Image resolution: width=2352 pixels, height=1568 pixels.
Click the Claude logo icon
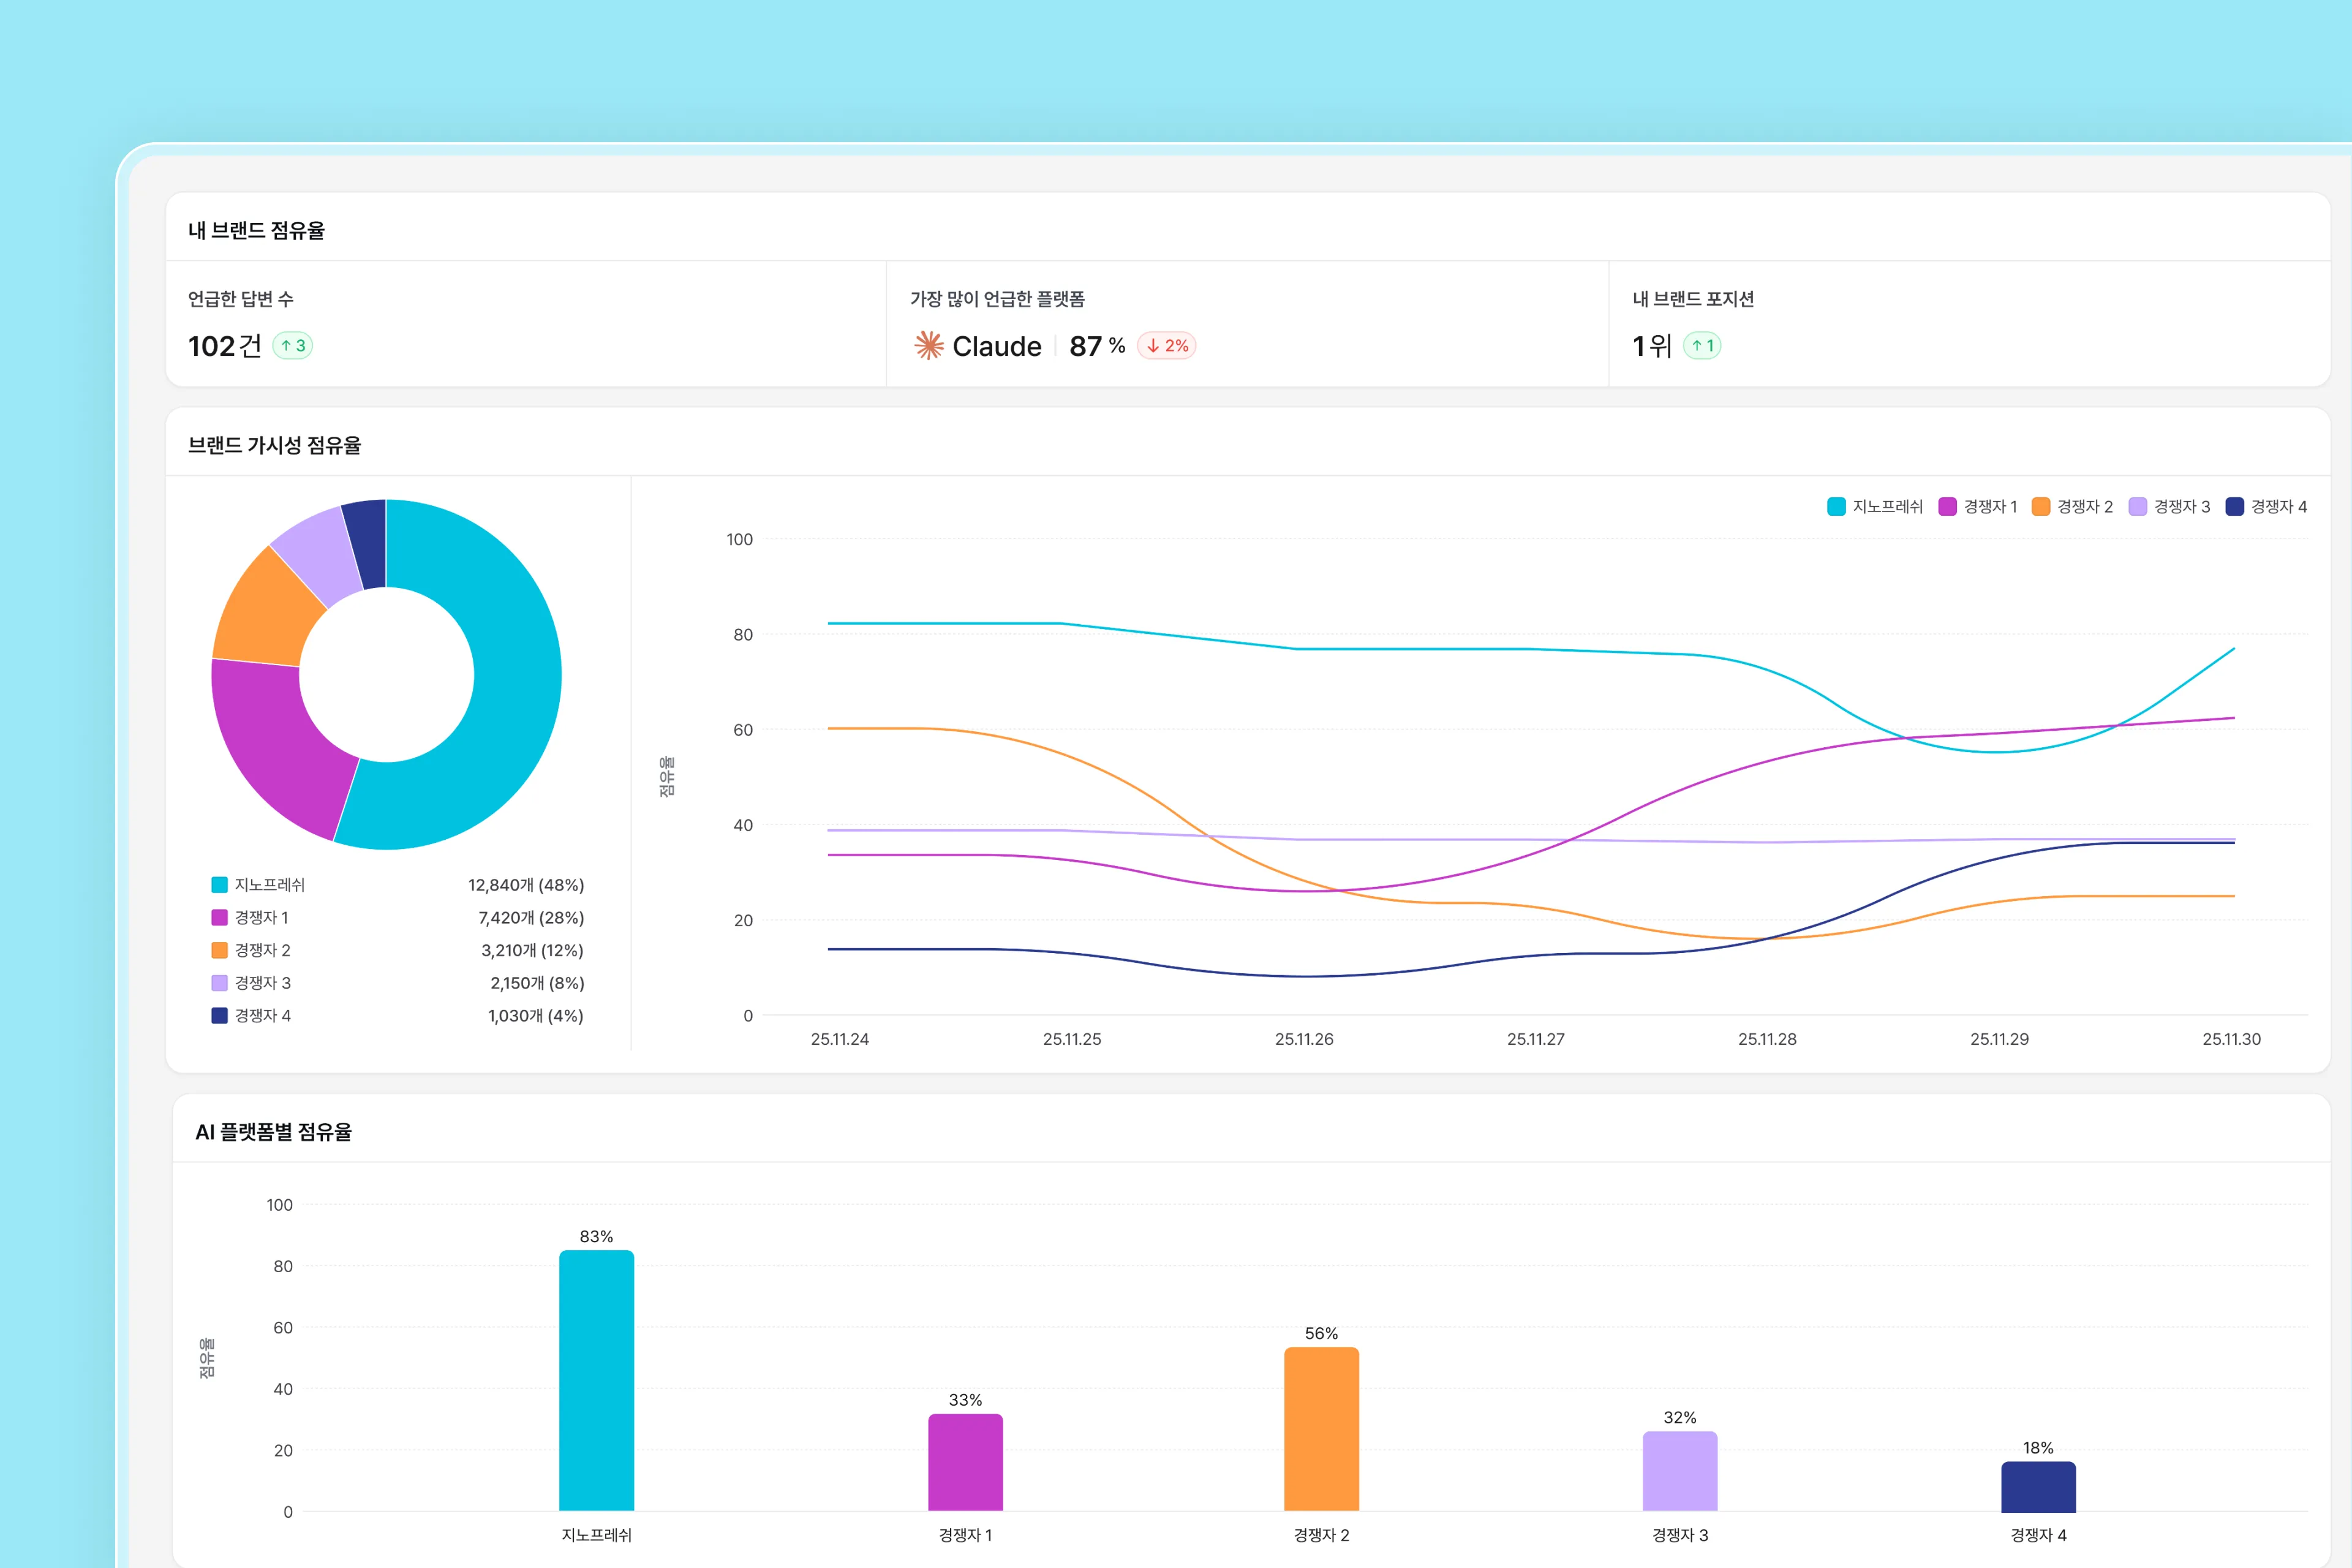(x=928, y=346)
